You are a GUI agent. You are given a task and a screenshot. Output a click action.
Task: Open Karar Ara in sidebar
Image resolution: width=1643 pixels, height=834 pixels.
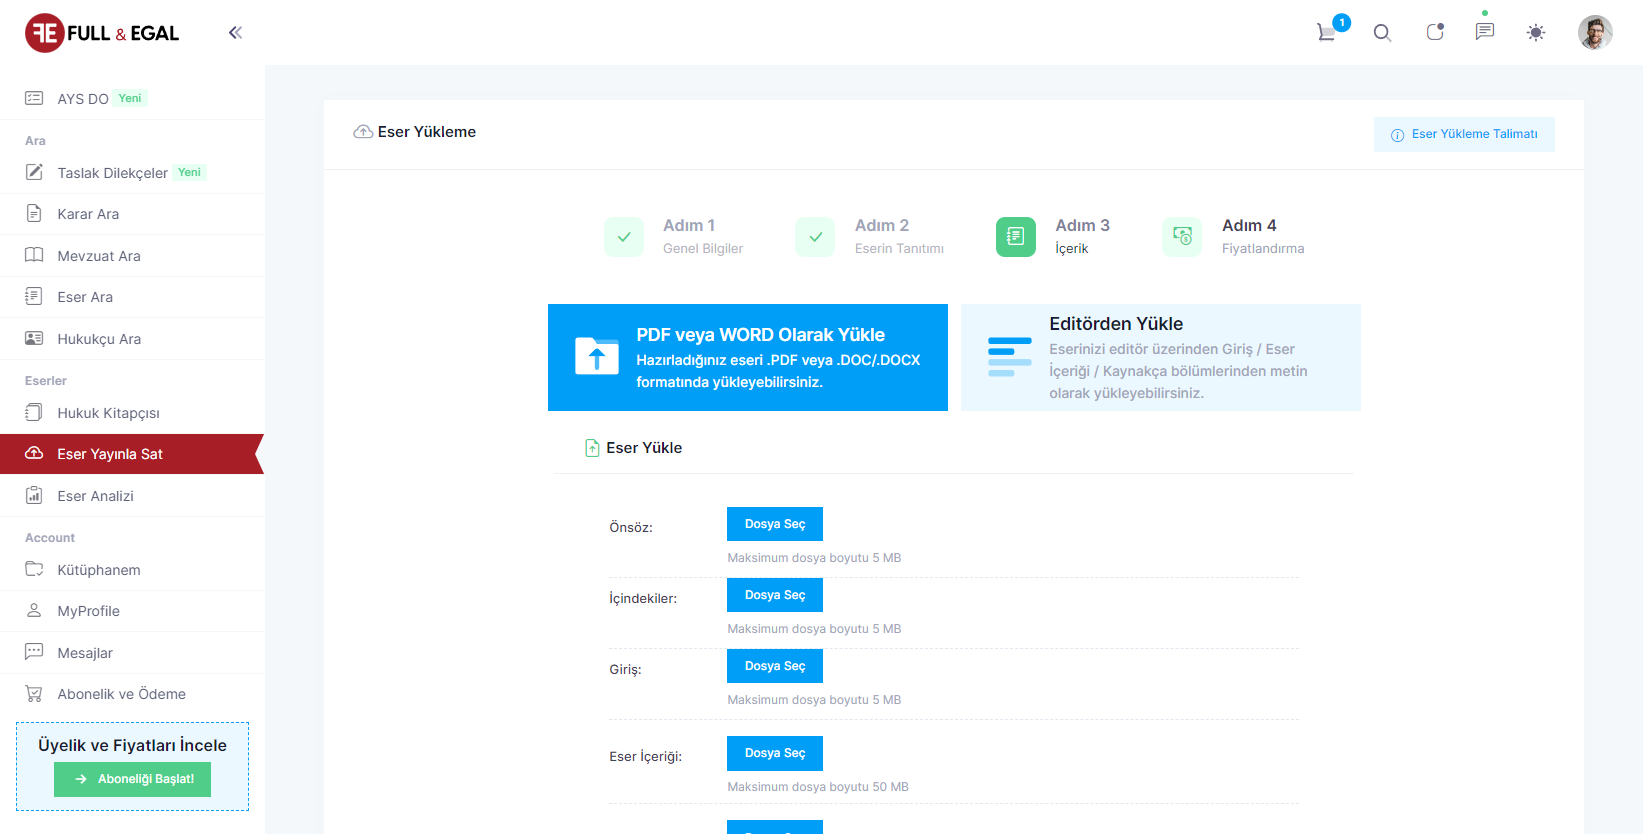pos(88,214)
